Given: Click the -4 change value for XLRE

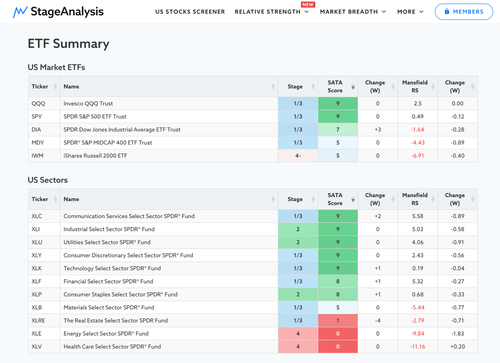Looking at the screenshot, I should click(x=378, y=321).
